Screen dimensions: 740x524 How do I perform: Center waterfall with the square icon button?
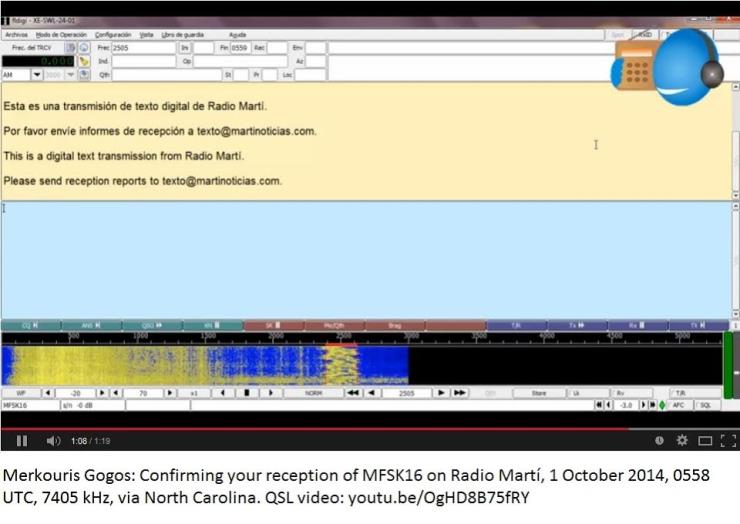247,393
